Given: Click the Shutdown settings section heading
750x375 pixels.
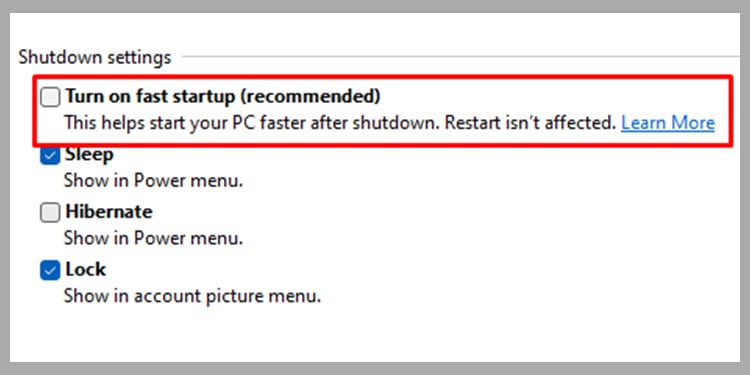Looking at the screenshot, I should [x=95, y=57].
